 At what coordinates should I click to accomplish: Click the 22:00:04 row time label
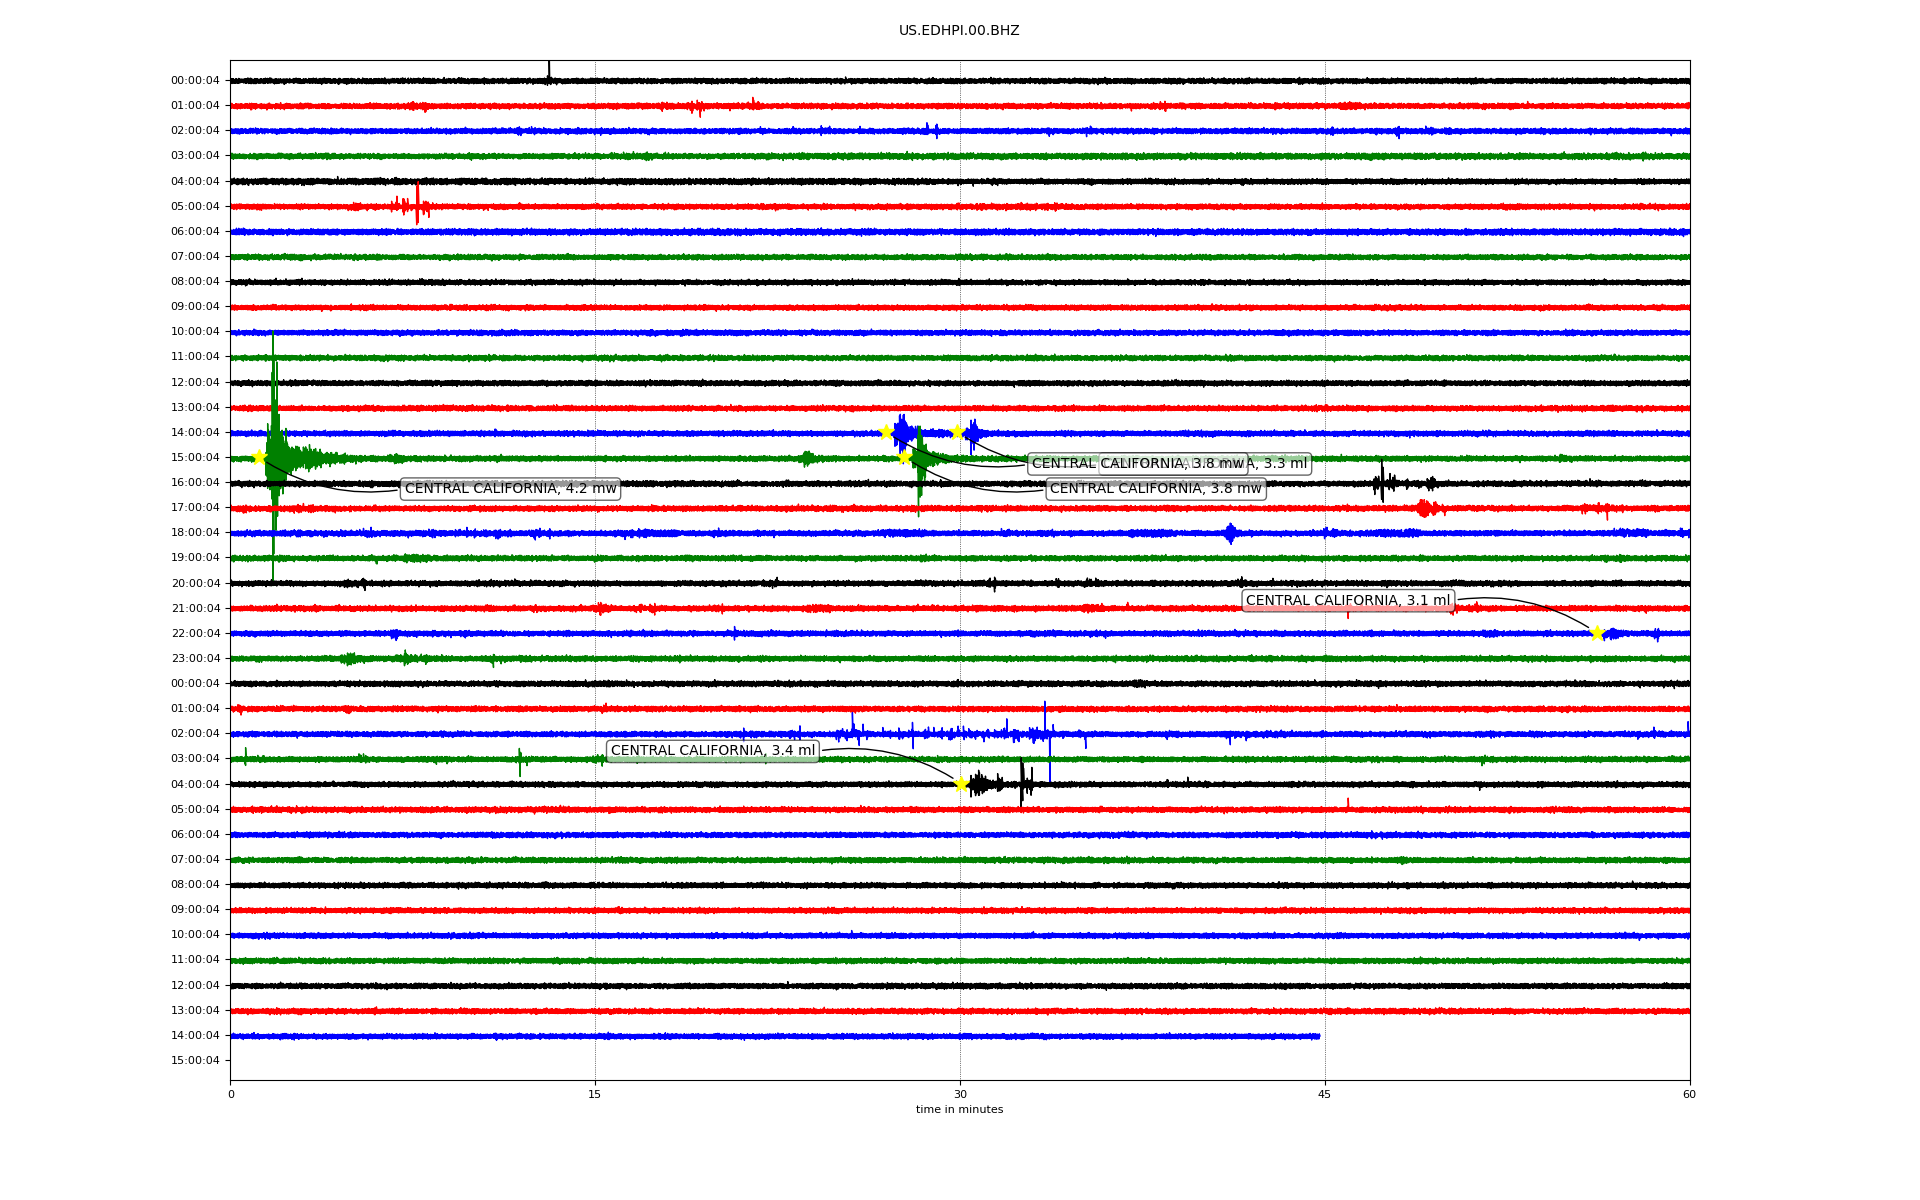click(x=195, y=633)
